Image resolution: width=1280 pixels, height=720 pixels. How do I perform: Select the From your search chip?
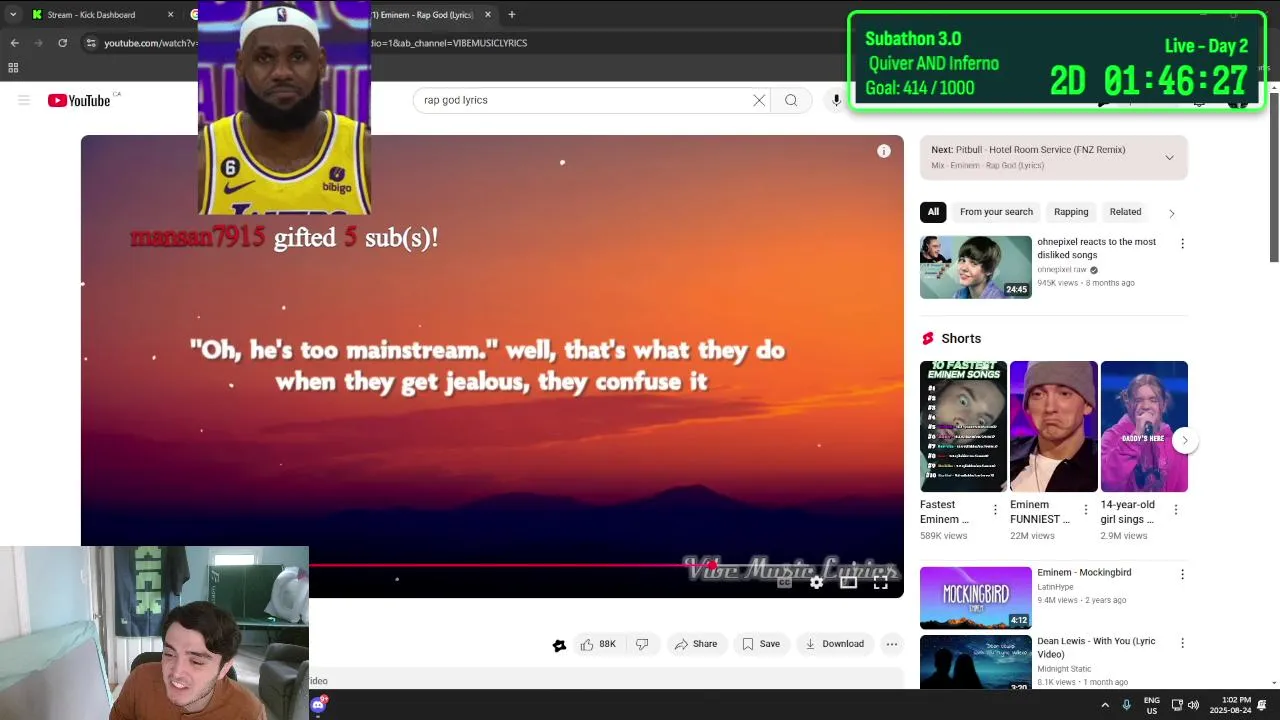tap(996, 212)
